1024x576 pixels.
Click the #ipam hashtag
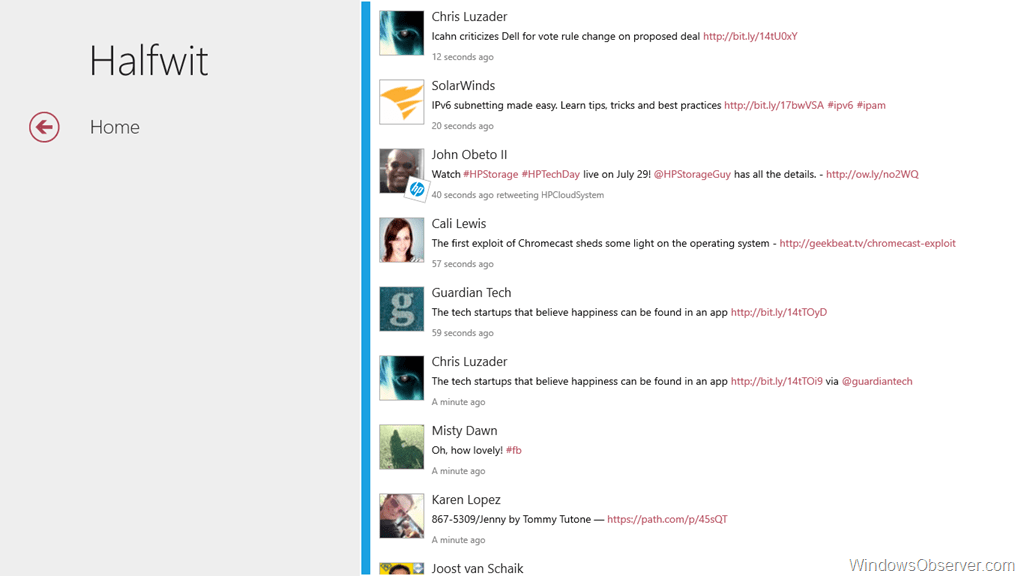click(x=871, y=105)
